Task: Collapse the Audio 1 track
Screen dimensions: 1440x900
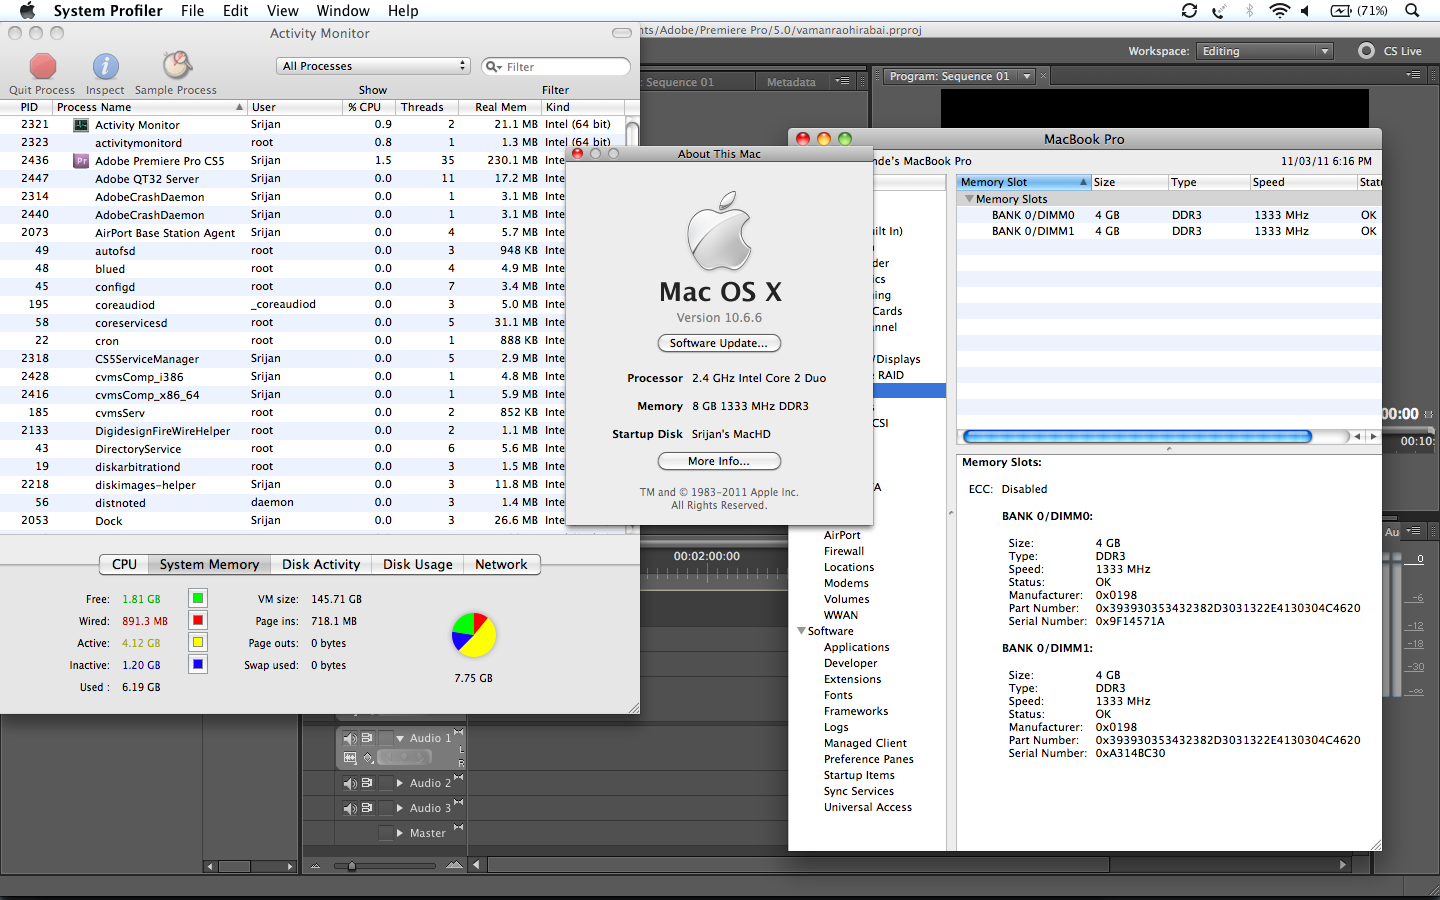Action: pyautogui.click(x=400, y=738)
